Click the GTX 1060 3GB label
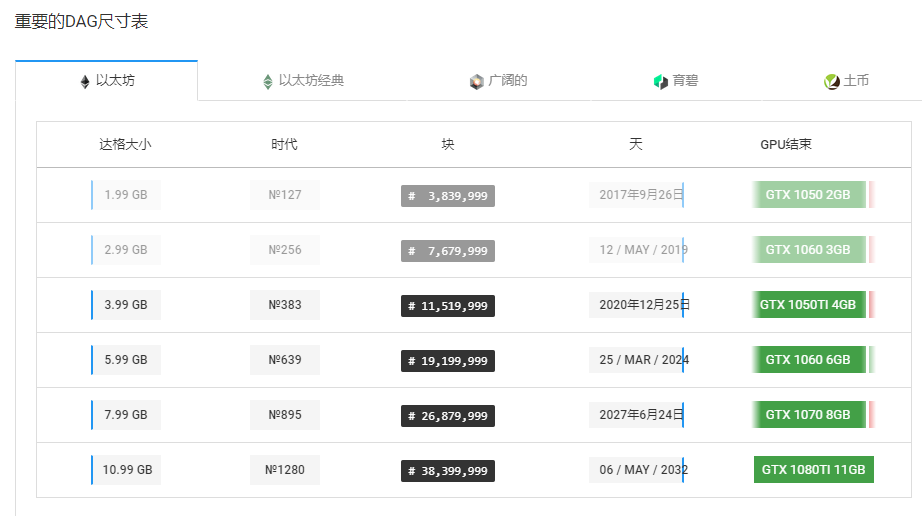This screenshot has height=516, width=922. point(808,250)
